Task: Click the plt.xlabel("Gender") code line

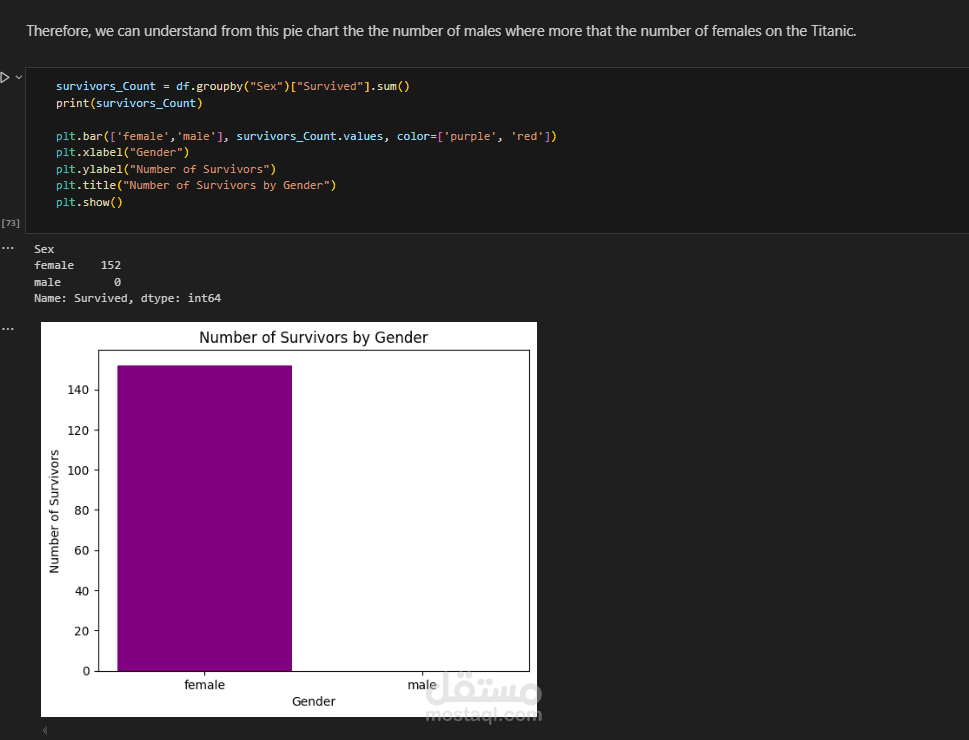Action: click(122, 152)
